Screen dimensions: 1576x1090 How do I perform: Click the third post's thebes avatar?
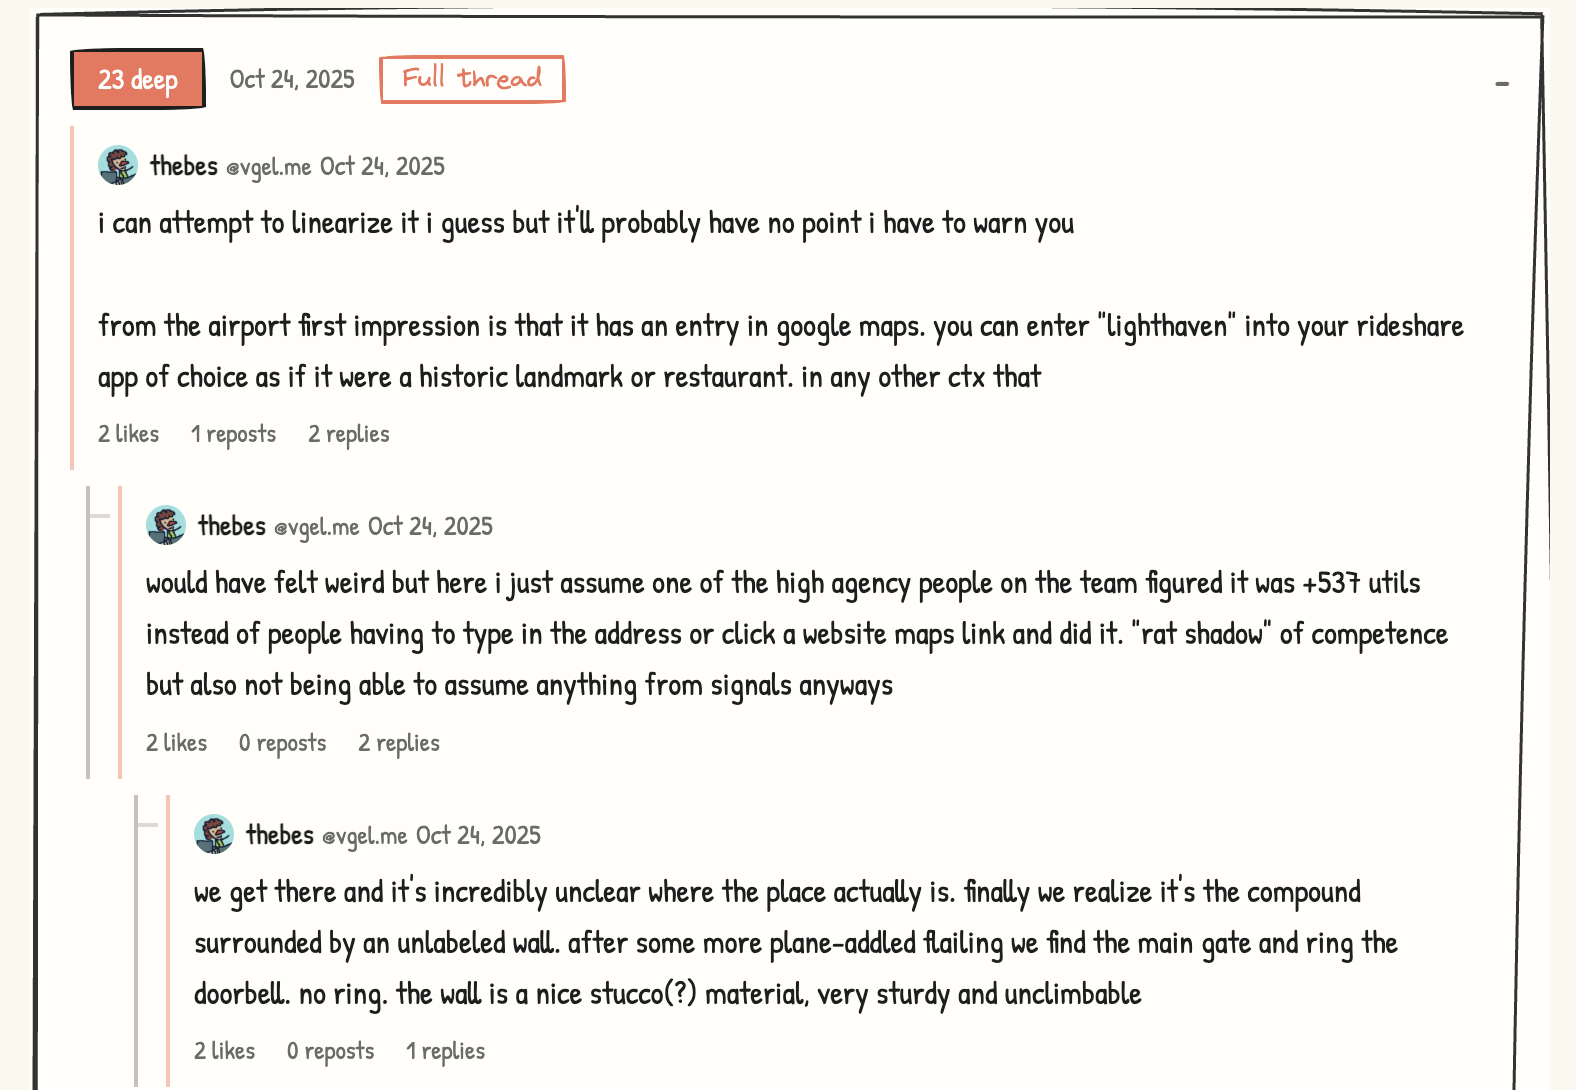214,835
